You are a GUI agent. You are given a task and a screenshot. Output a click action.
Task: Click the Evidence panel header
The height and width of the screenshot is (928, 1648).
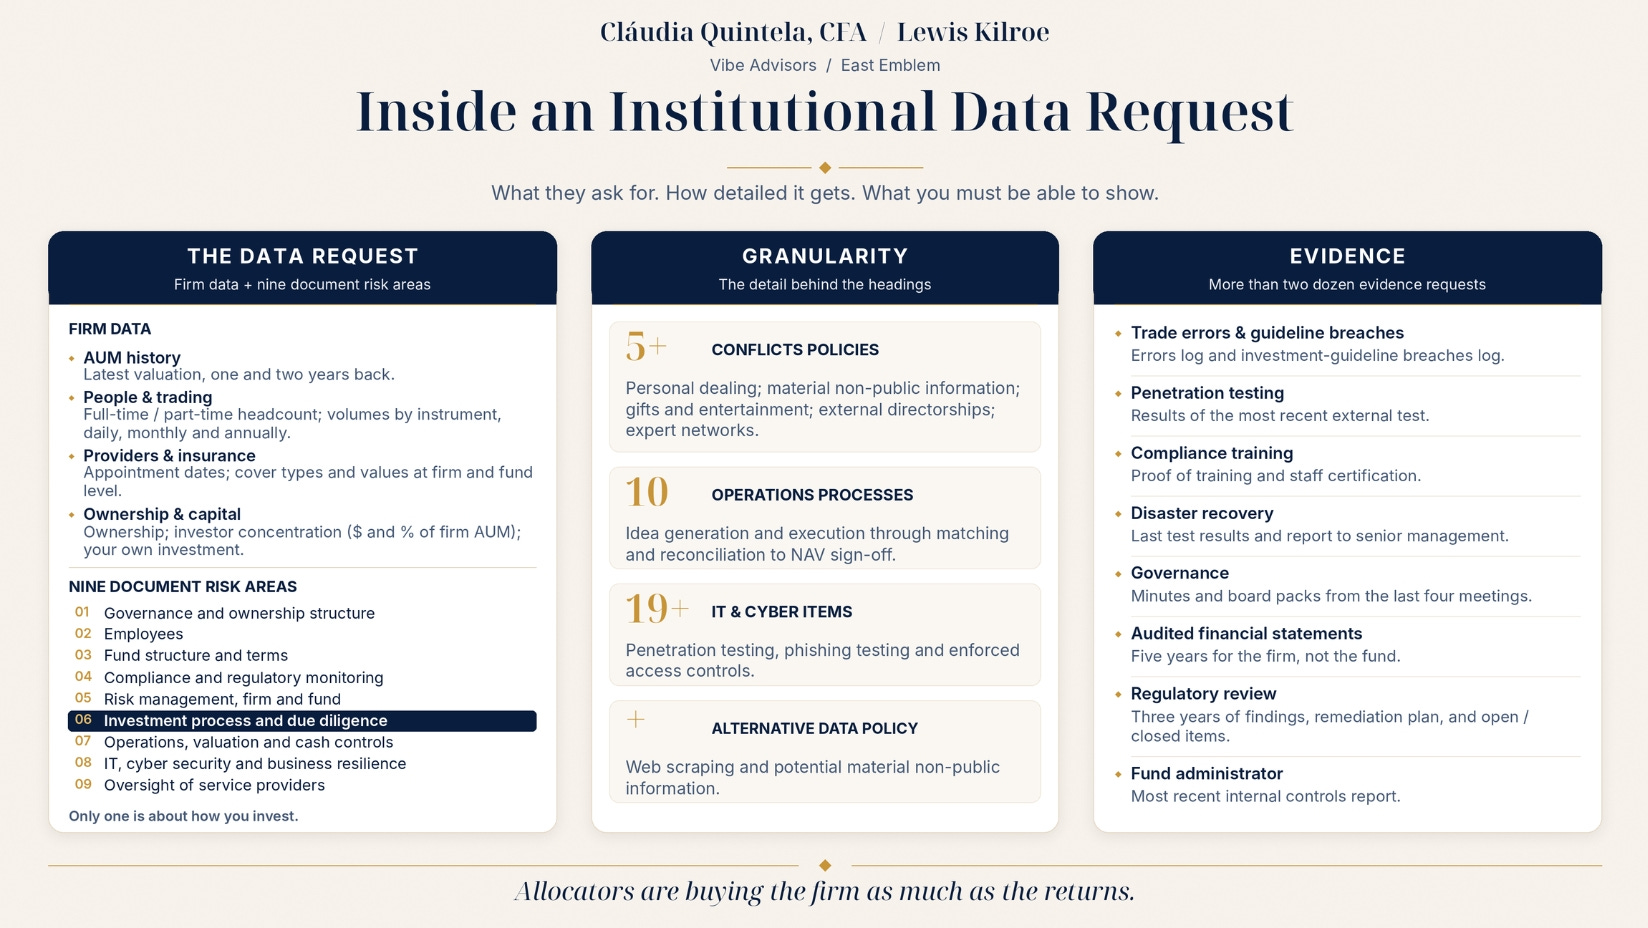click(1347, 268)
